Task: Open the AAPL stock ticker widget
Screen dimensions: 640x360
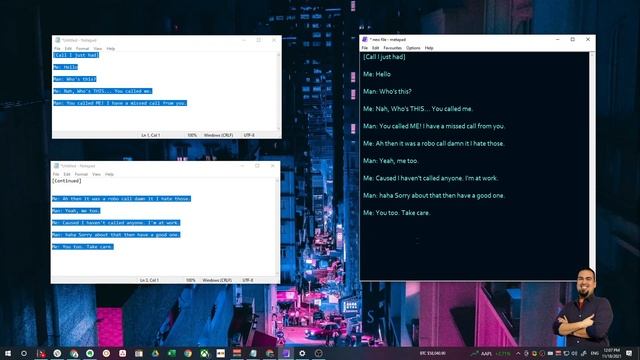Action: (x=492, y=353)
